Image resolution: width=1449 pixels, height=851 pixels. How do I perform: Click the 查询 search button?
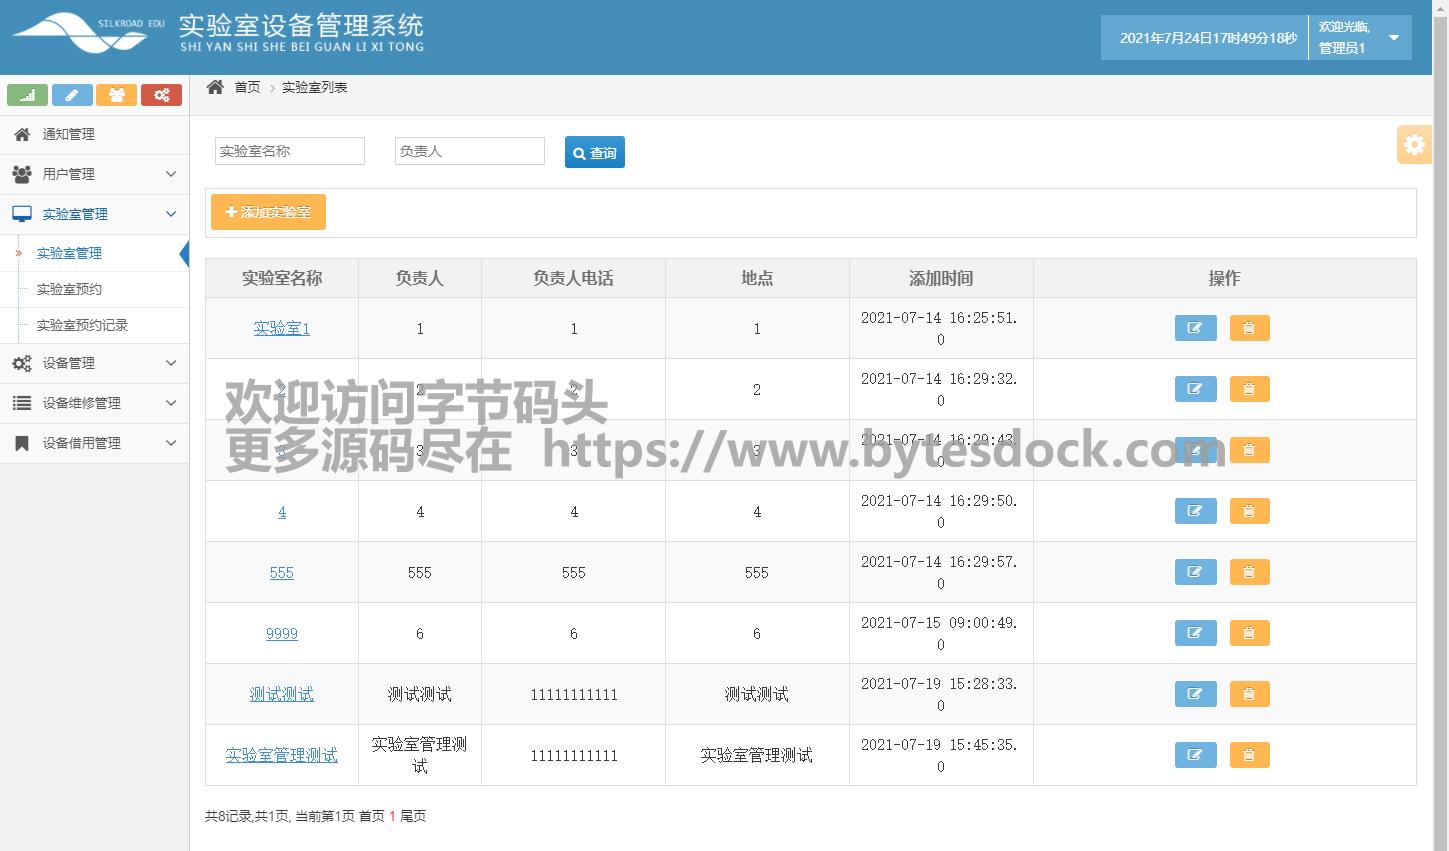595,152
